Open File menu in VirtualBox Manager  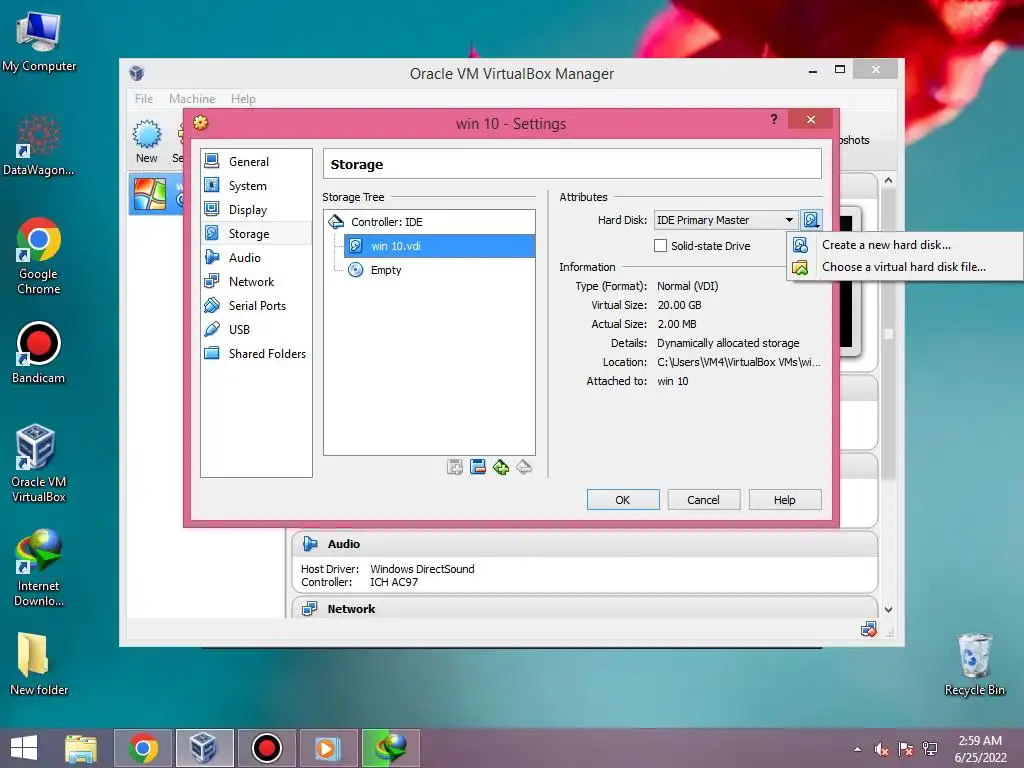pos(144,99)
